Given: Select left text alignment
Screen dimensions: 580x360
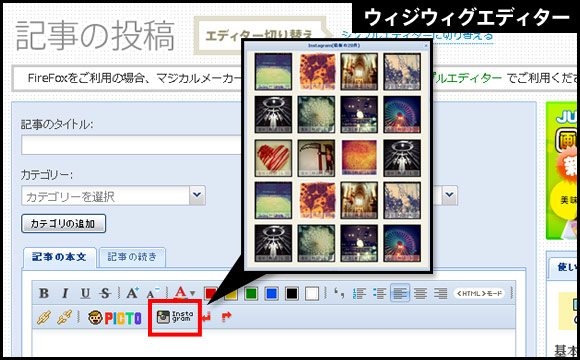Looking at the screenshot, I should pos(400,294).
